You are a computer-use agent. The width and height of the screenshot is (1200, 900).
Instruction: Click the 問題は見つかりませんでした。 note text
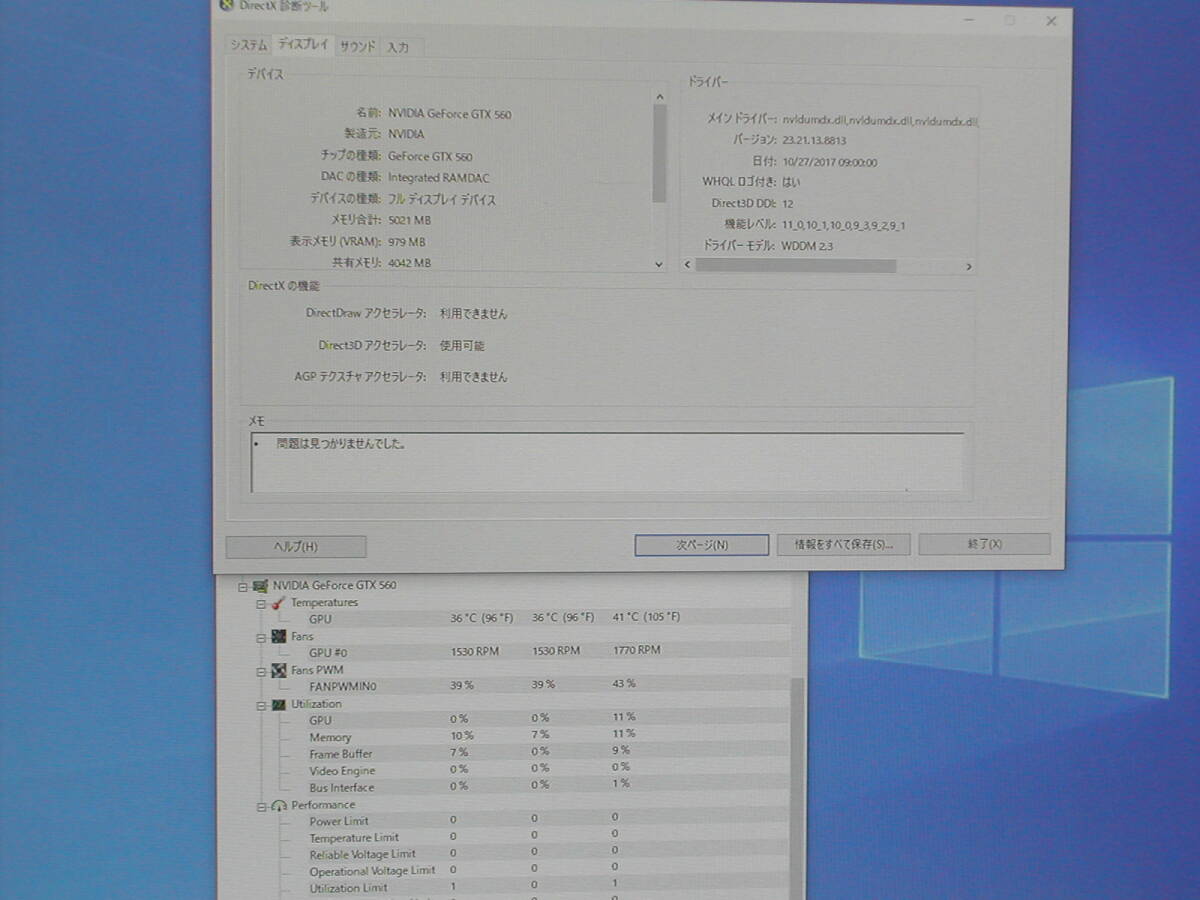click(x=341, y=443)
